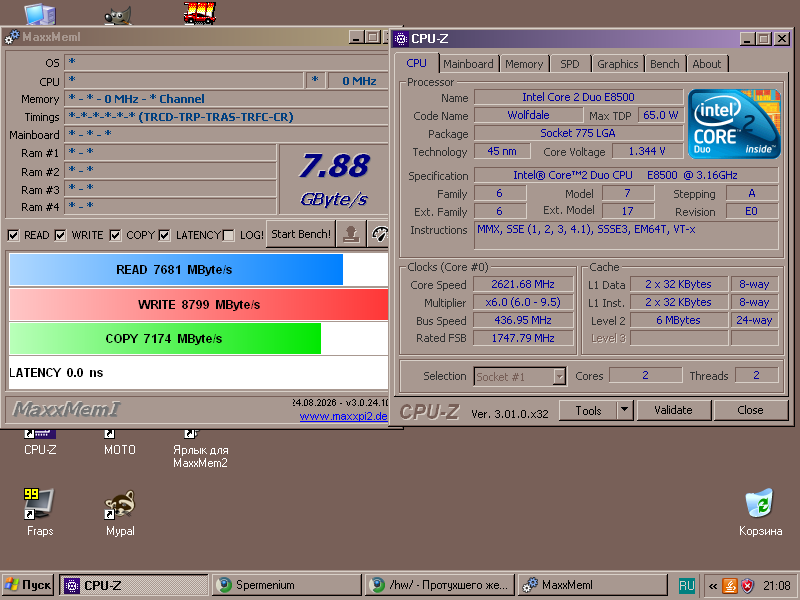The image size is (800, 600).
Task: Launch the Mypal raccoon browser icon
Action: tap(120, 512)
